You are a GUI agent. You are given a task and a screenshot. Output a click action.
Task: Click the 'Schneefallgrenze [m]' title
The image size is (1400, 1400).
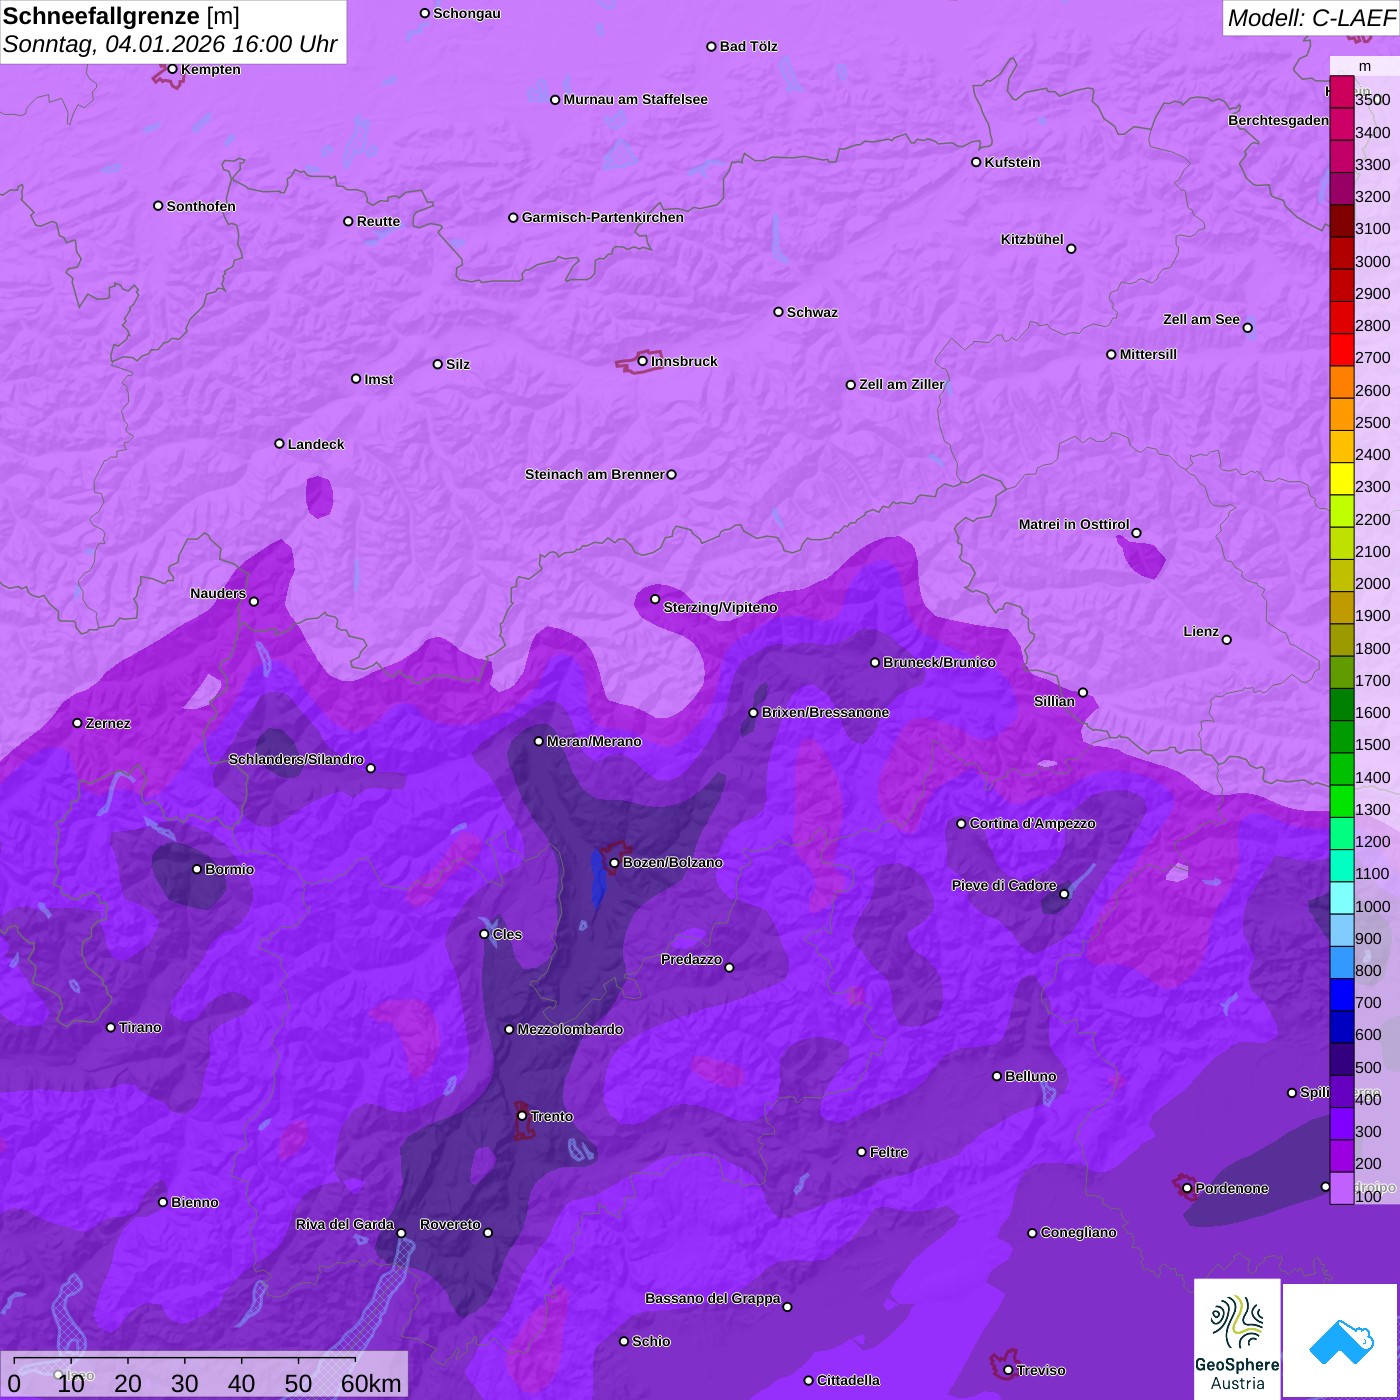pos(121,16)
